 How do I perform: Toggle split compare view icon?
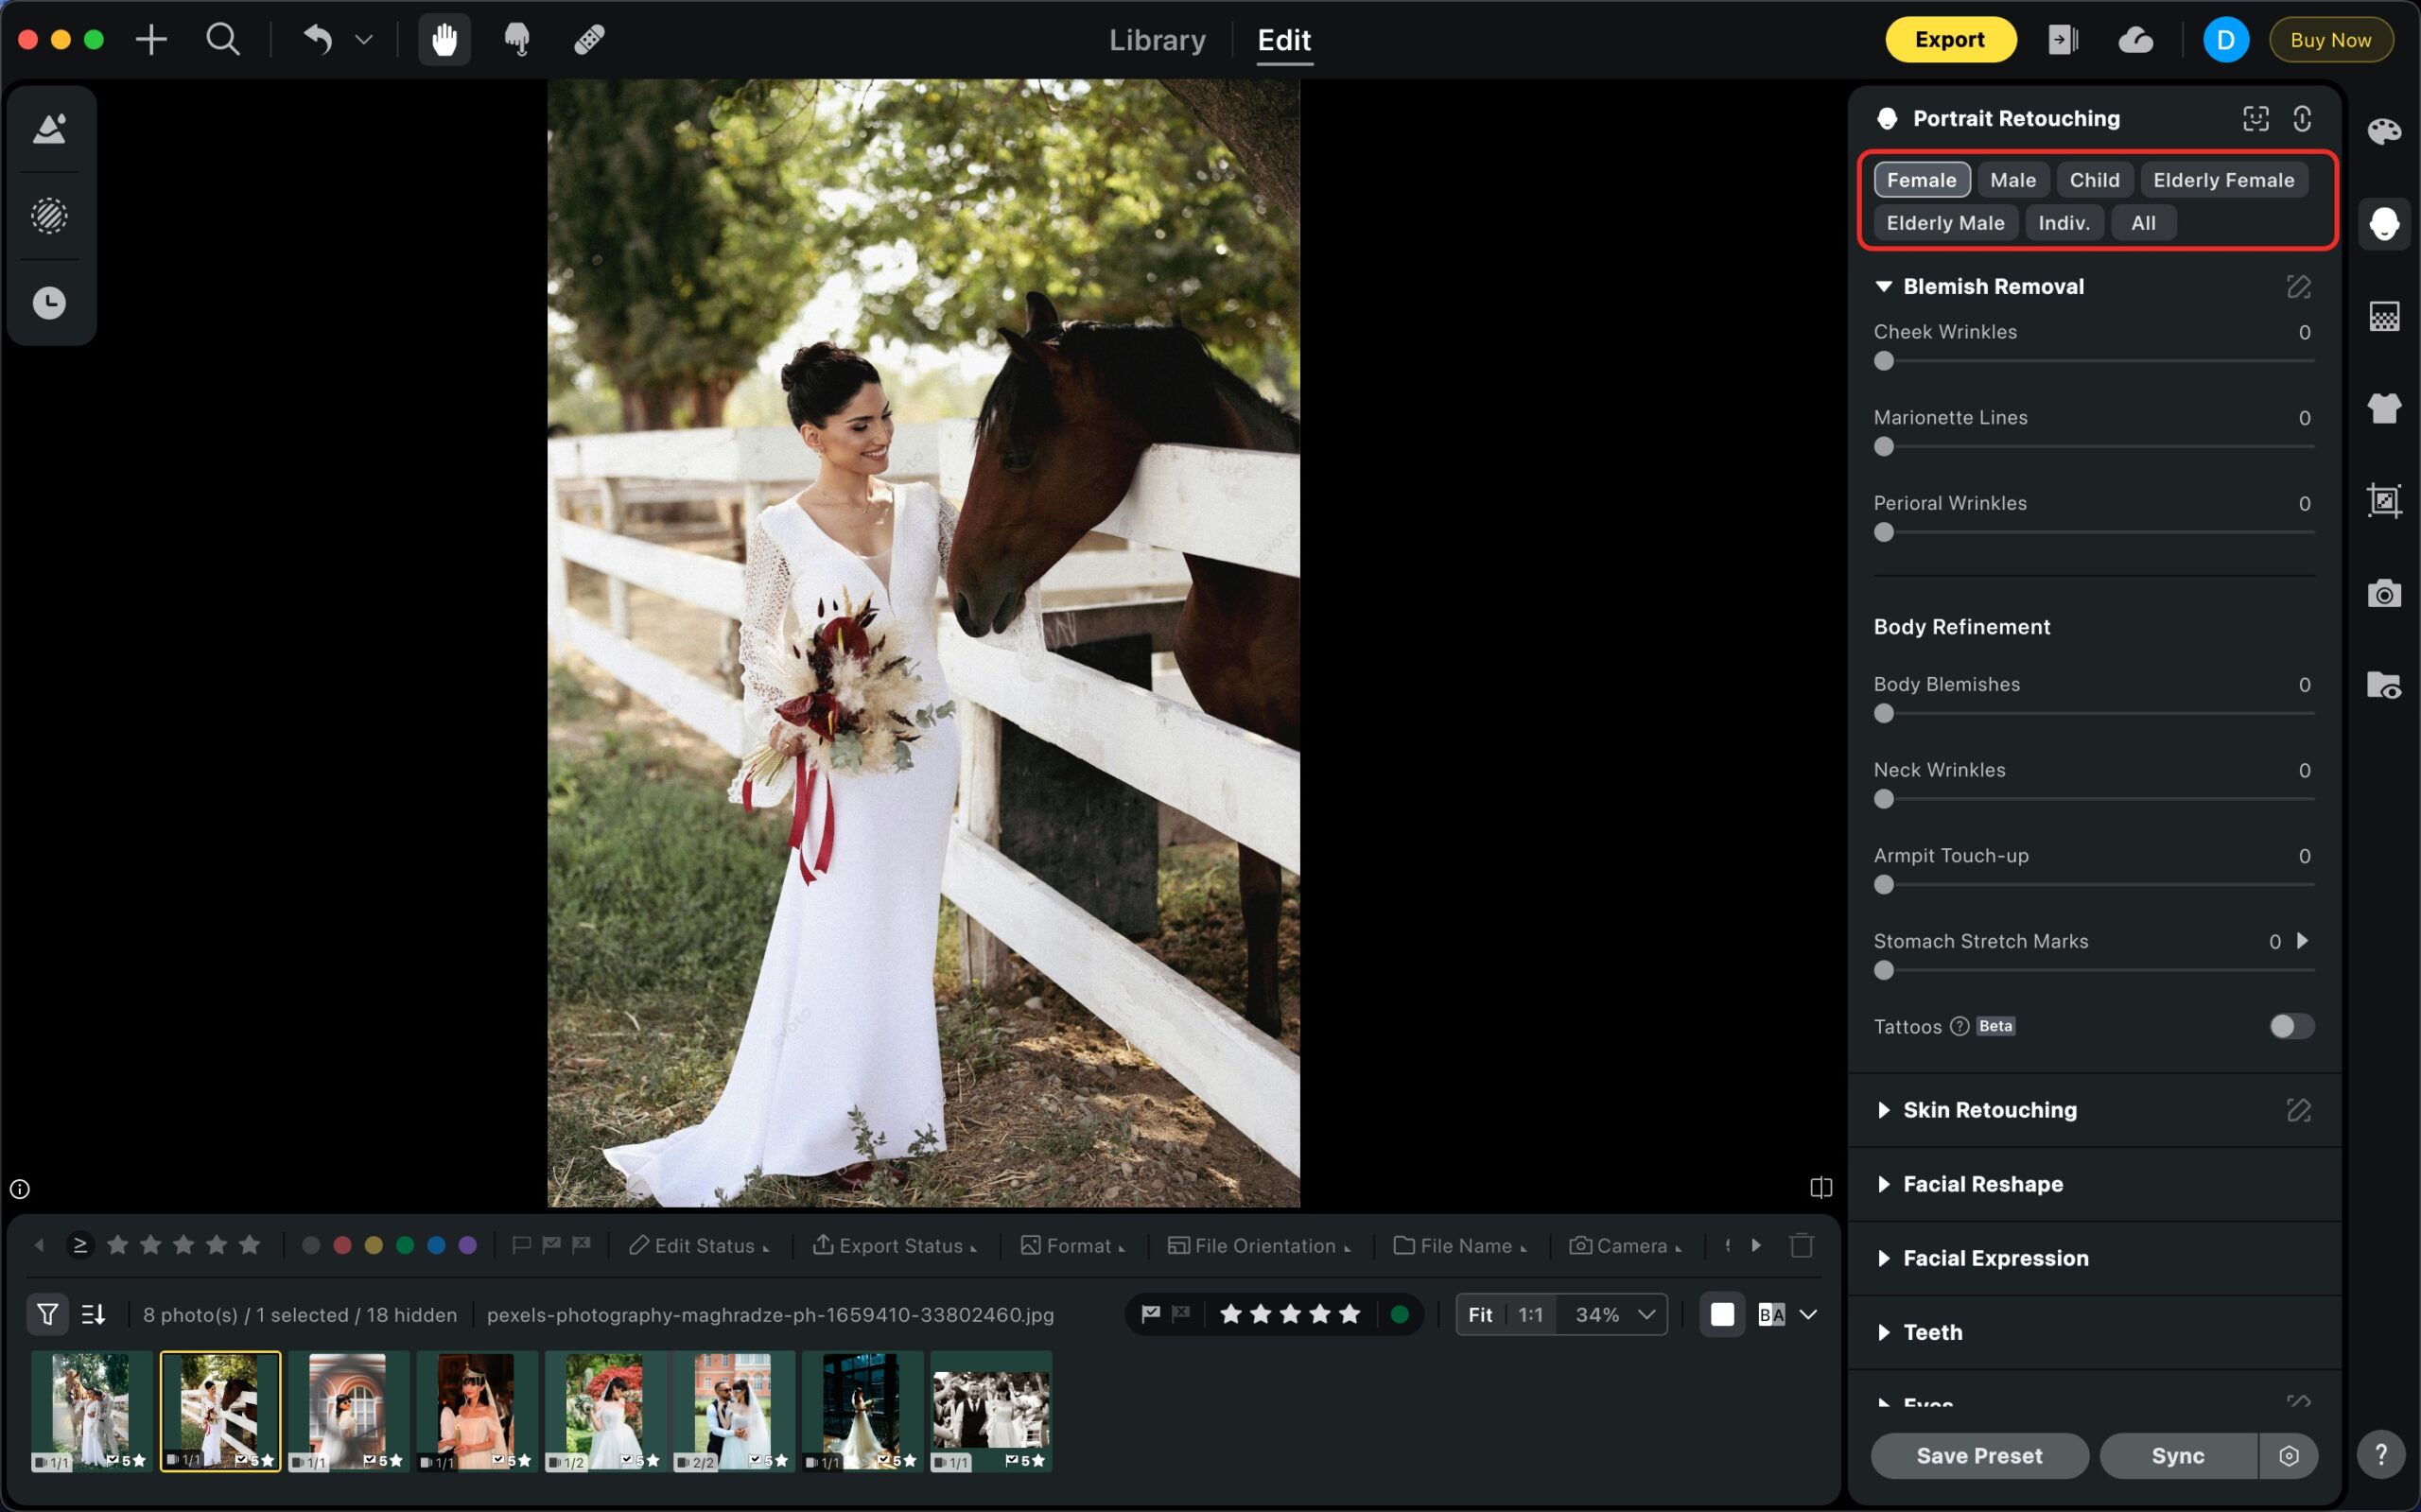click(1820, 1187)
